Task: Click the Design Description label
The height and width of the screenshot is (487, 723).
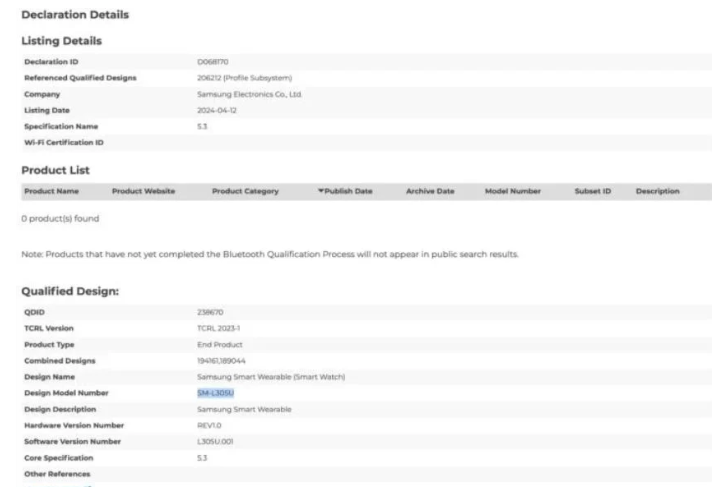Action: coord(60,409)
